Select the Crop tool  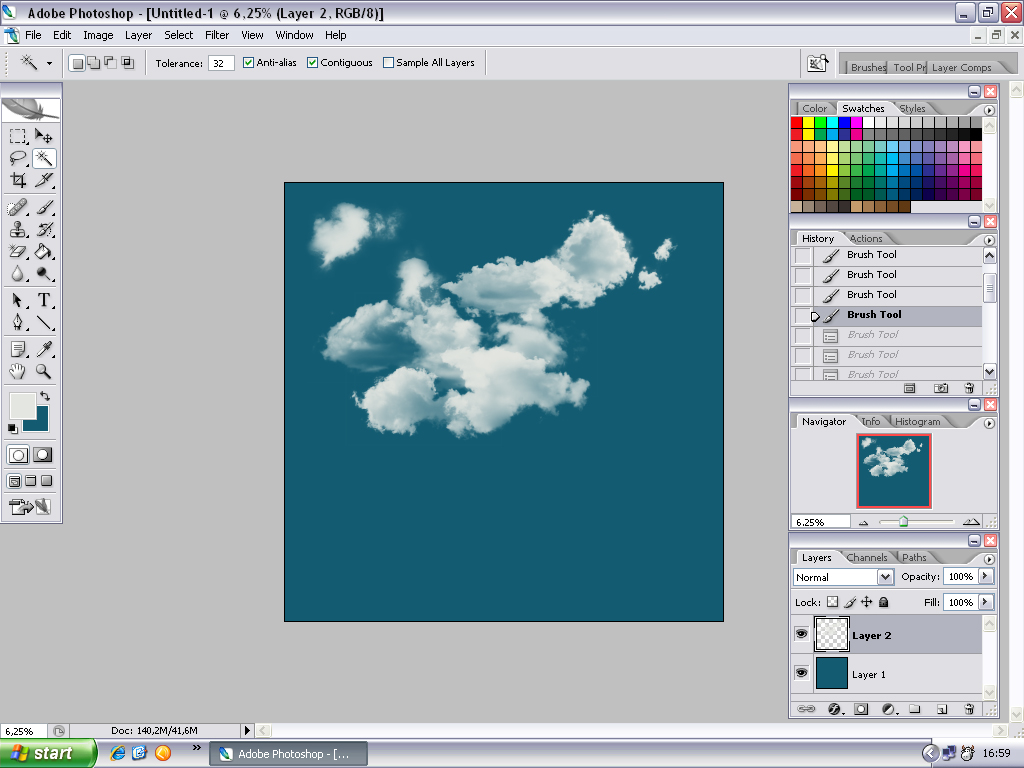click(x=18, y=180)
